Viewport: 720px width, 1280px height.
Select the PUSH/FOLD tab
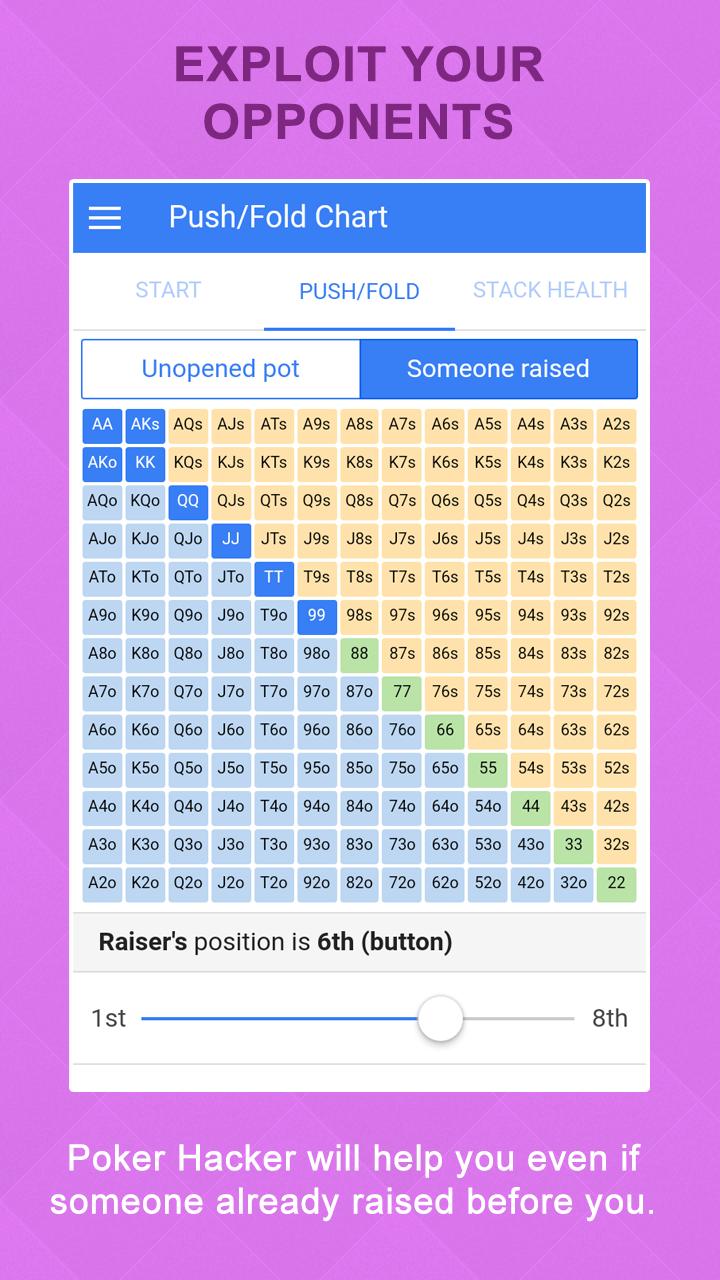tap(359, 291)
